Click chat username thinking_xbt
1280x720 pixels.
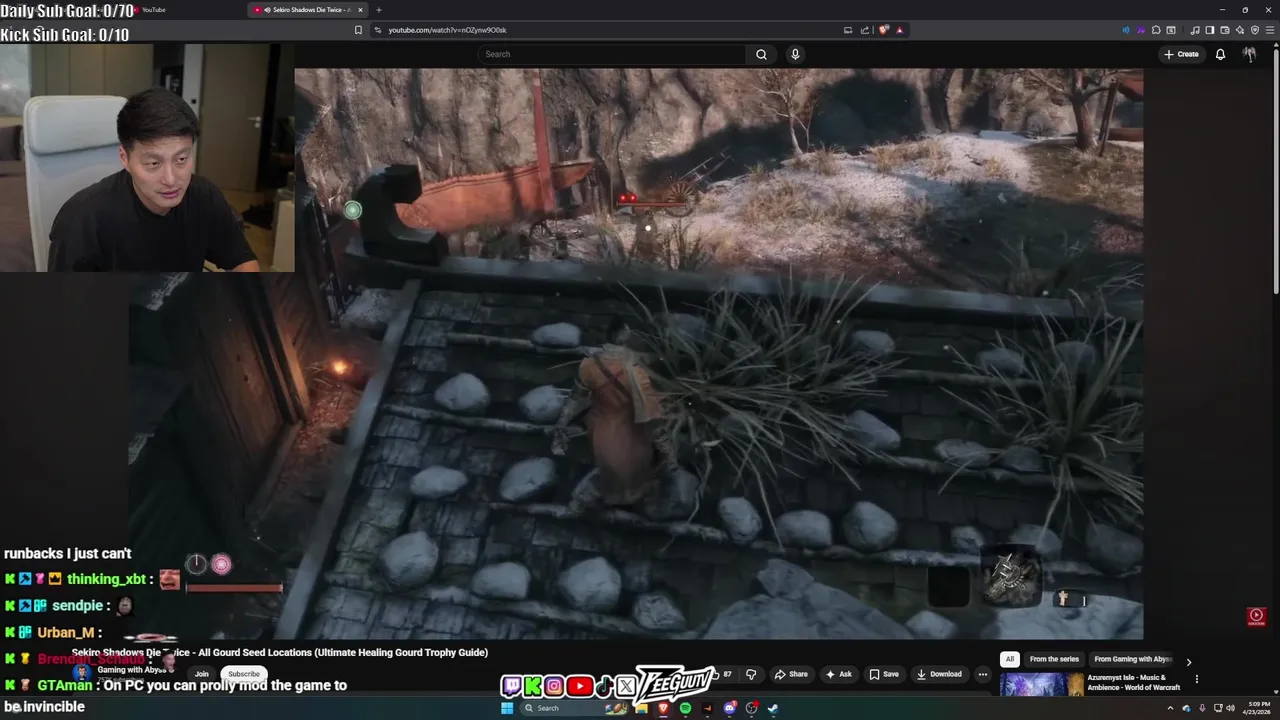[x=106, y=580]
